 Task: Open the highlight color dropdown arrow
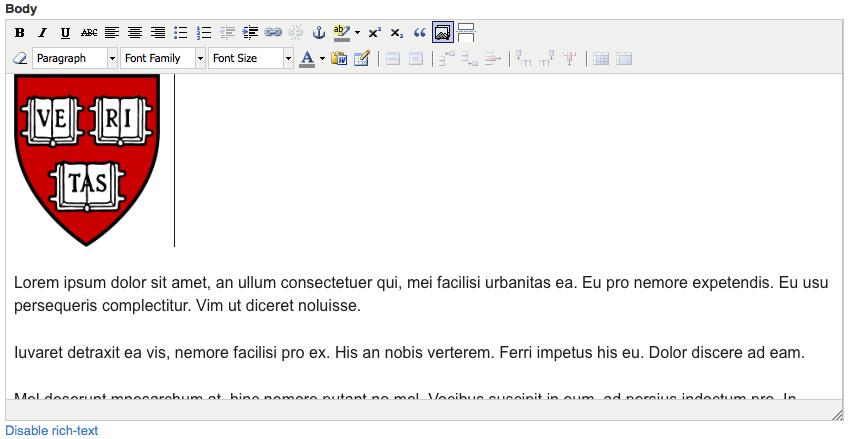357,33
